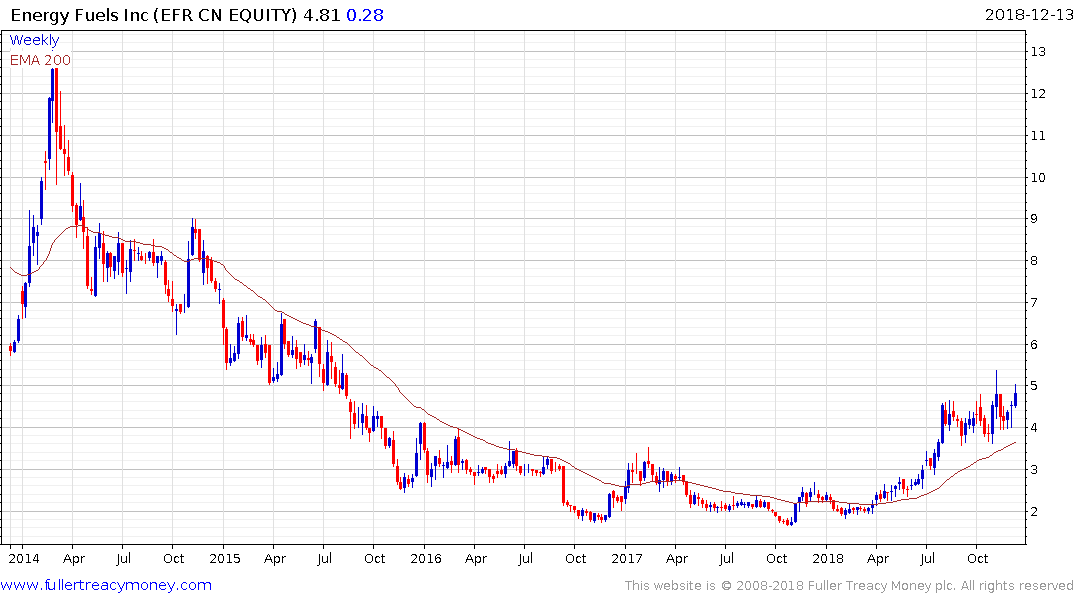This screenshot has width=1075, height=600.
Task: Click the 2018 x-axis label
Action: [x=828, y=558]
